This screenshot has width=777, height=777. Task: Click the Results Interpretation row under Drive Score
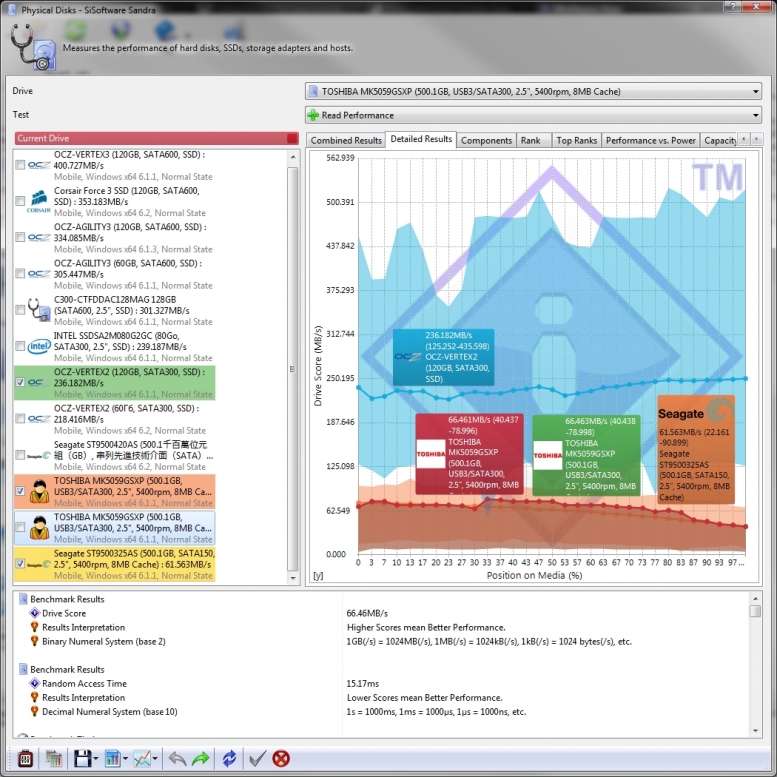tap(83, 627)
